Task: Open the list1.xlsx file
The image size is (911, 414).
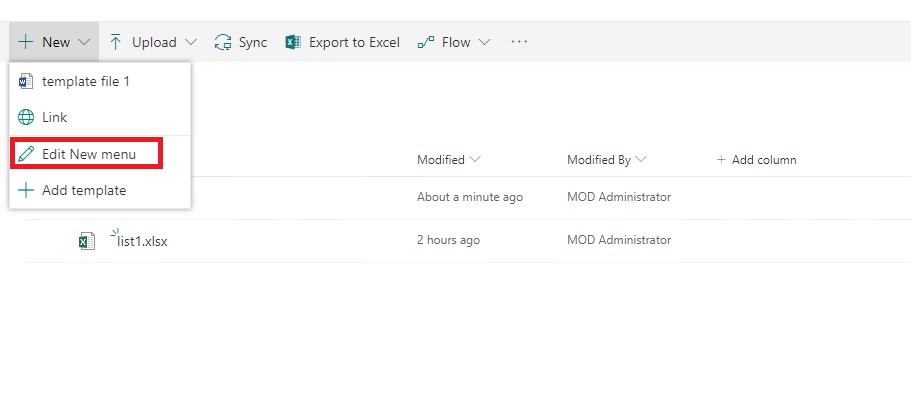Action: click(x=142, y=241)
